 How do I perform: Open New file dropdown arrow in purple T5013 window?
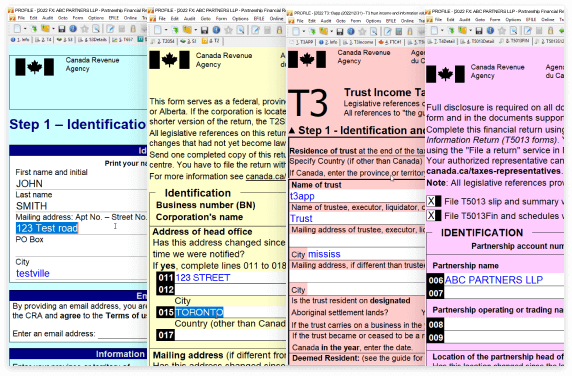[x=443, y=31]
